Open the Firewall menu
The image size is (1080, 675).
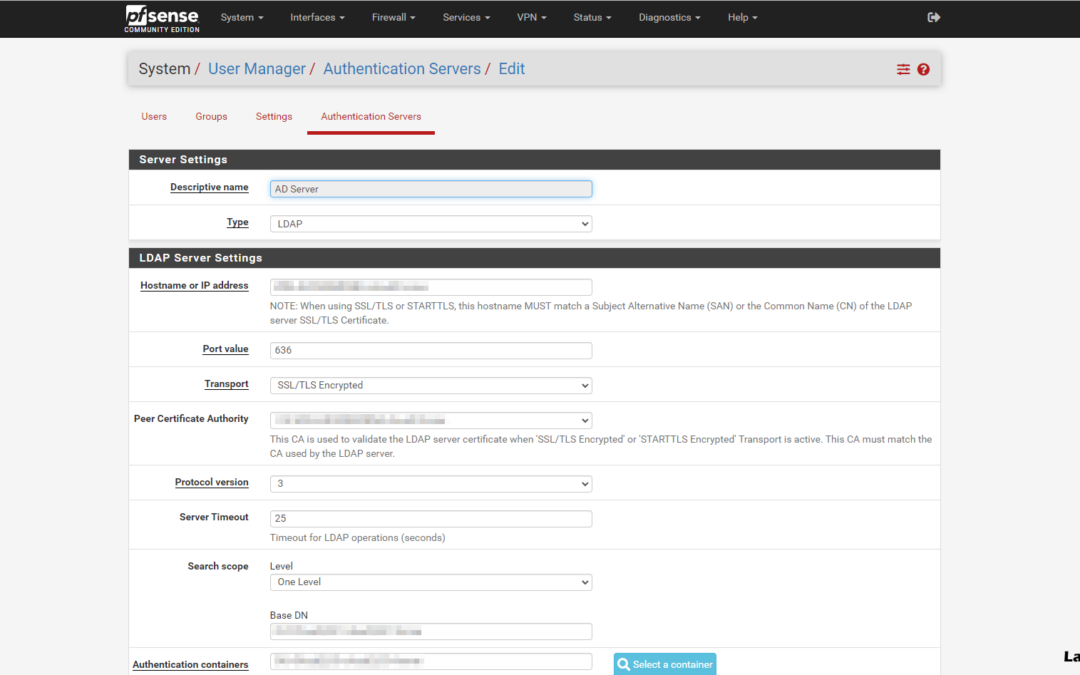392,17
